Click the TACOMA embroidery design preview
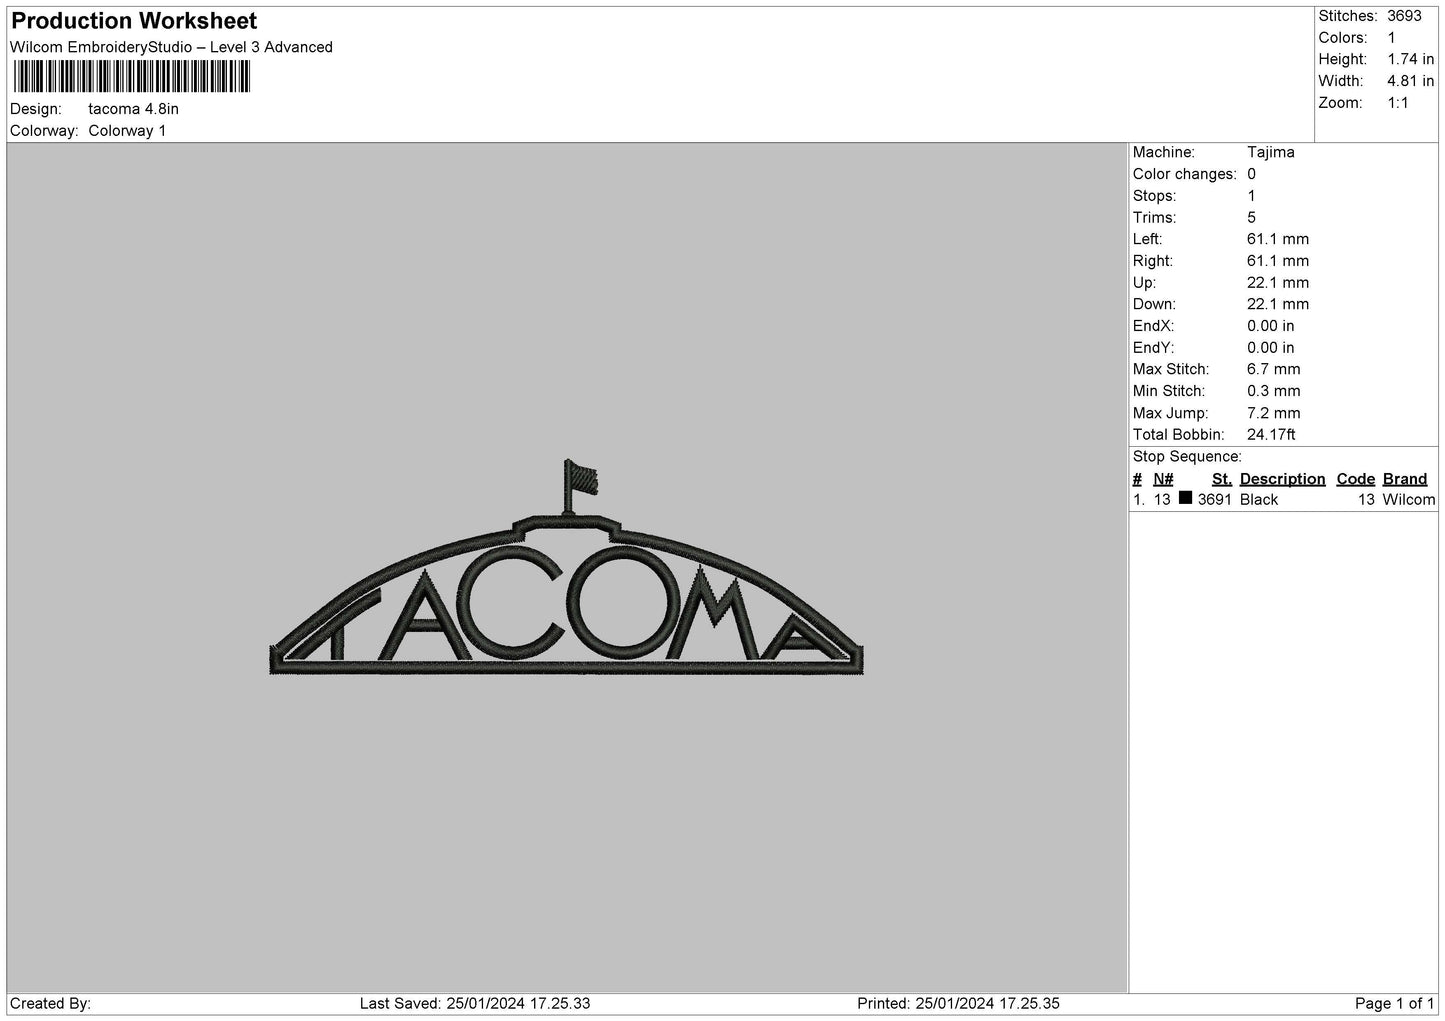This screenshot has width=1445, height=1021. pos(566,569)
